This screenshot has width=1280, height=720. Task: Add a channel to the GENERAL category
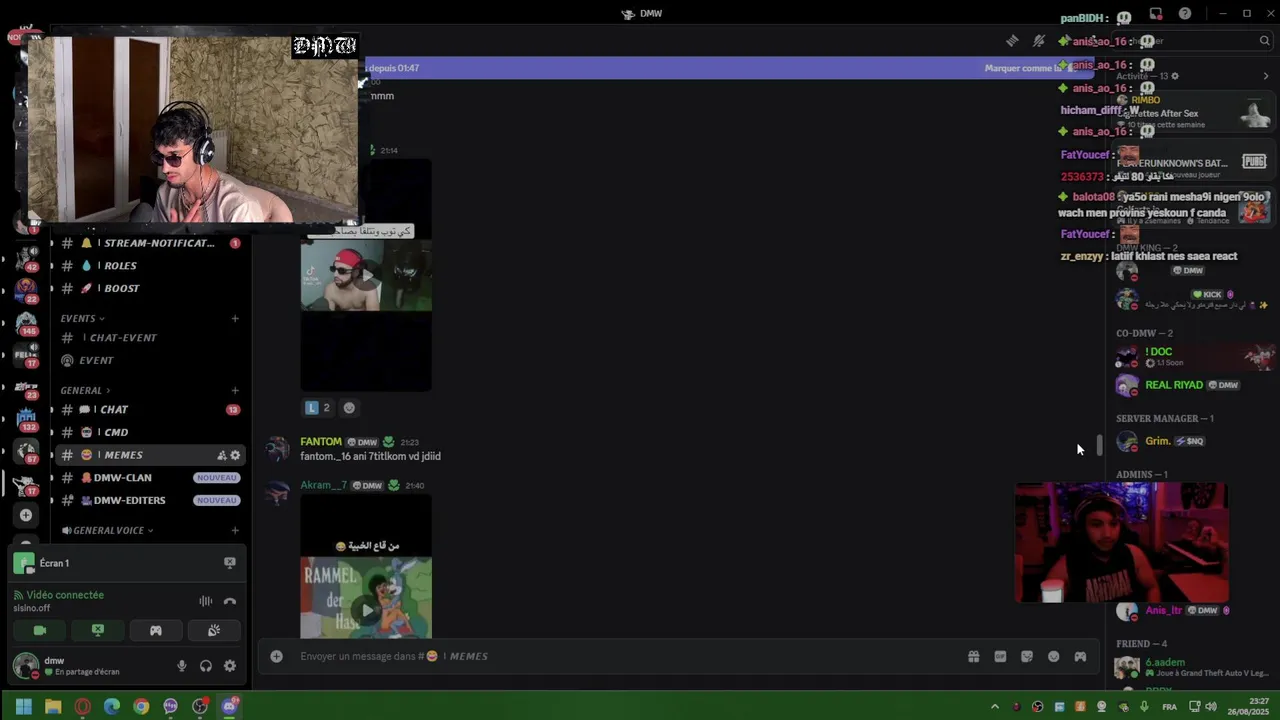235,390
